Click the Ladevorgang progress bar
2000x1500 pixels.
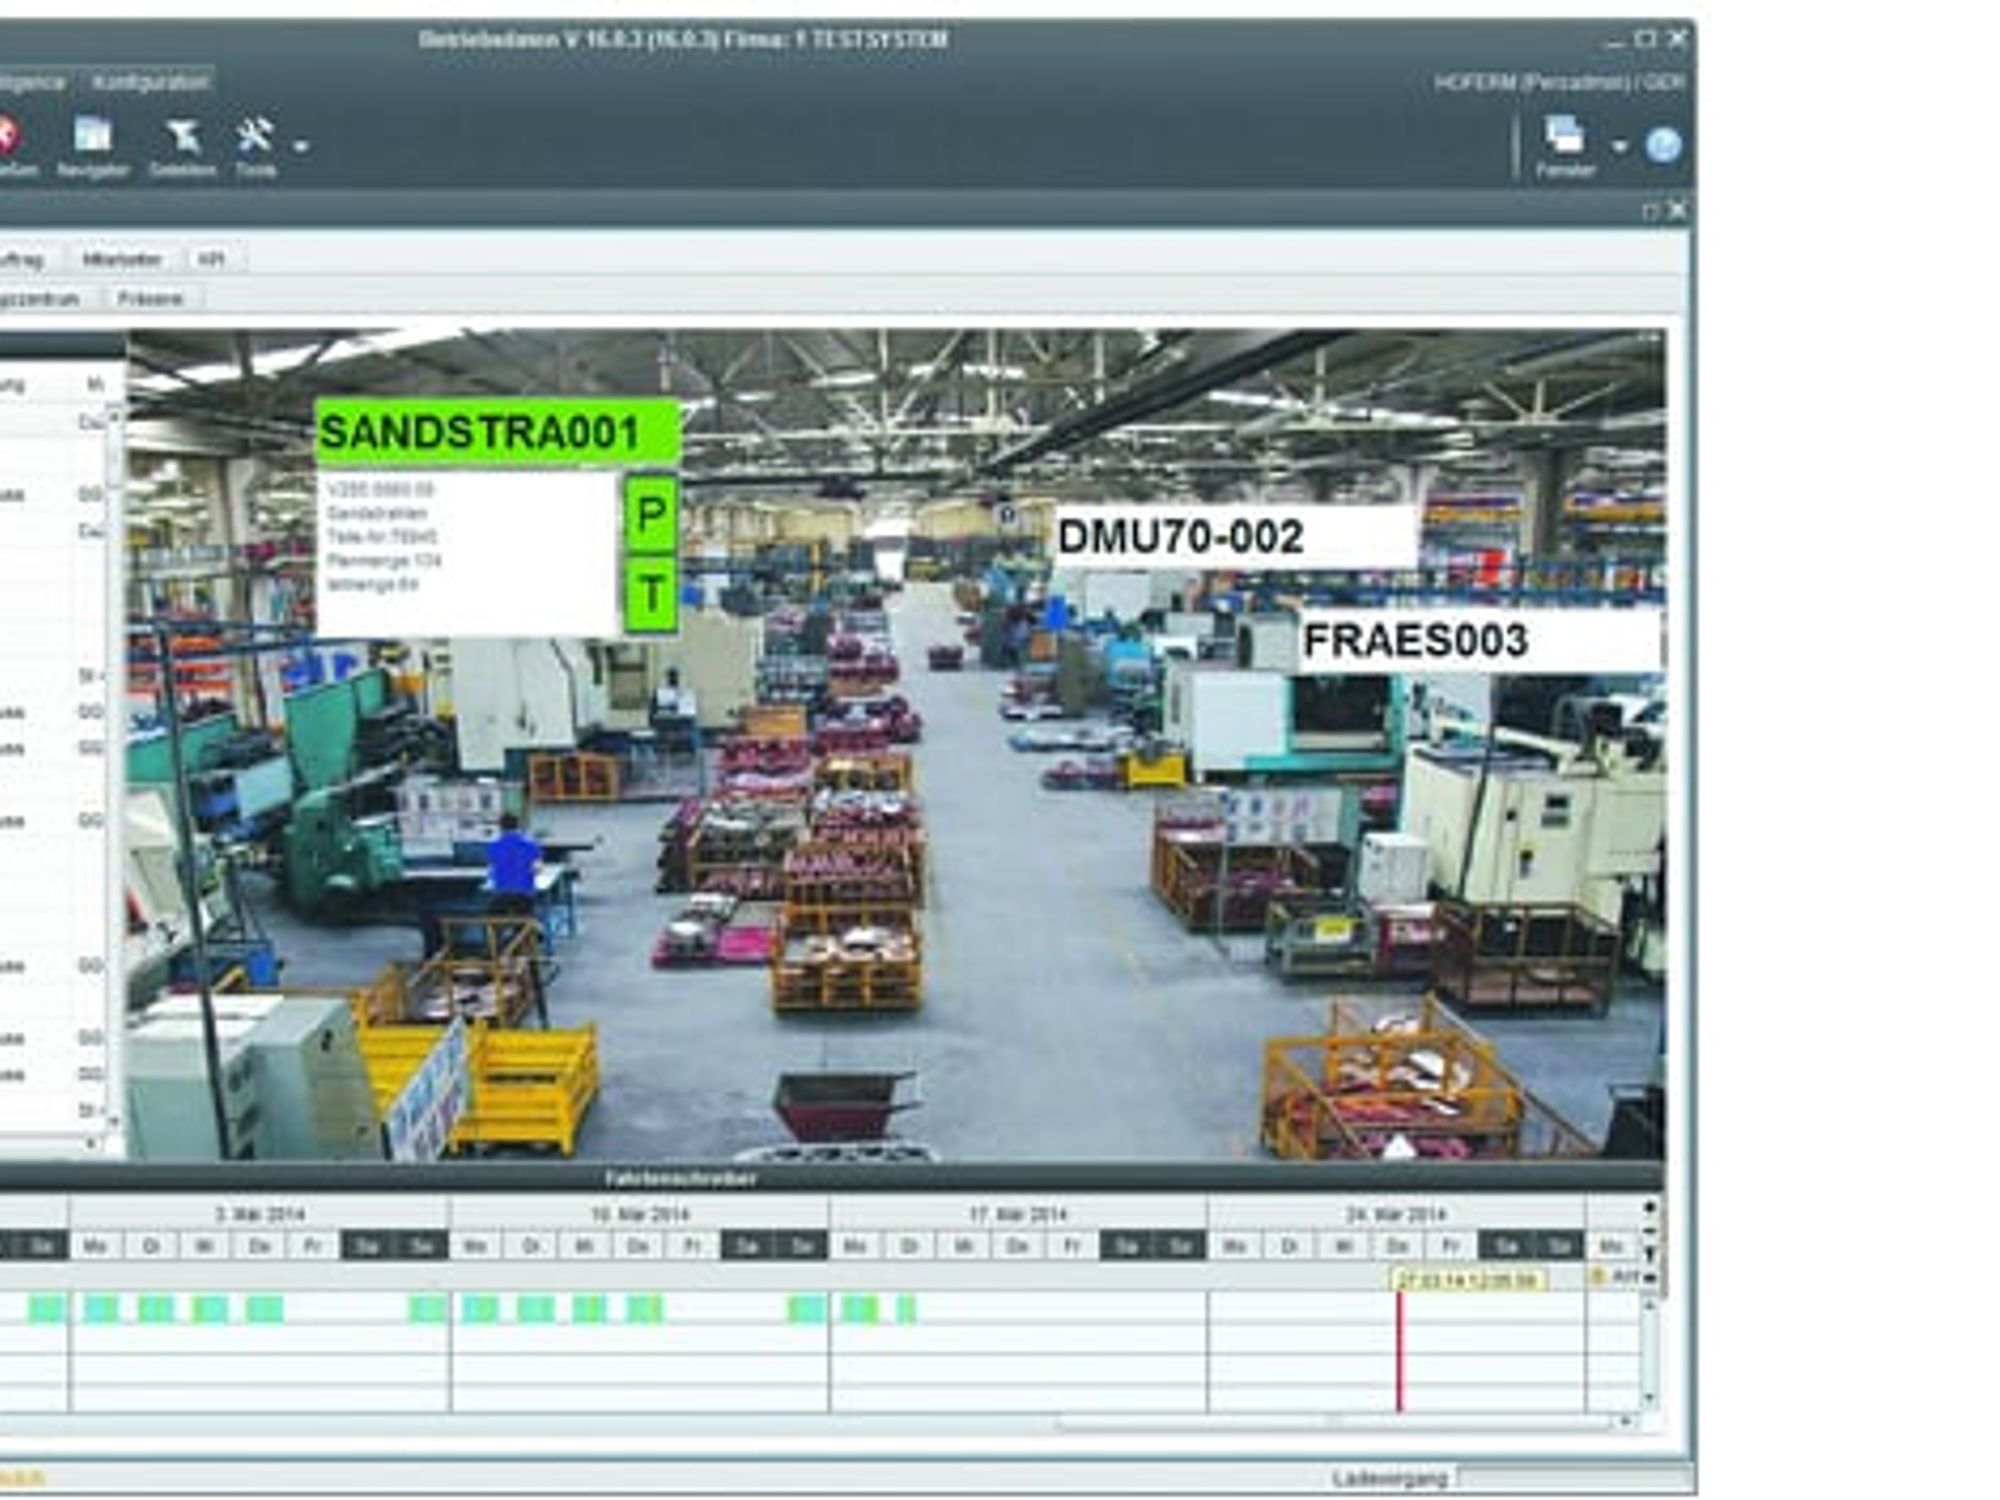(x=1576, y=1477)
